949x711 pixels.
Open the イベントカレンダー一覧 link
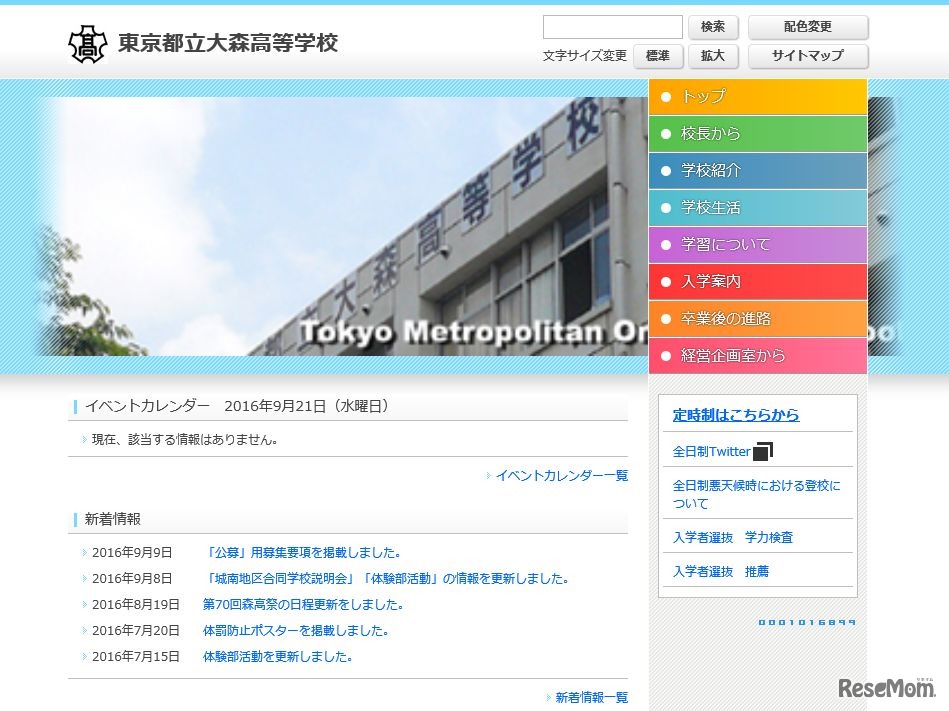(x=561, y=476)
